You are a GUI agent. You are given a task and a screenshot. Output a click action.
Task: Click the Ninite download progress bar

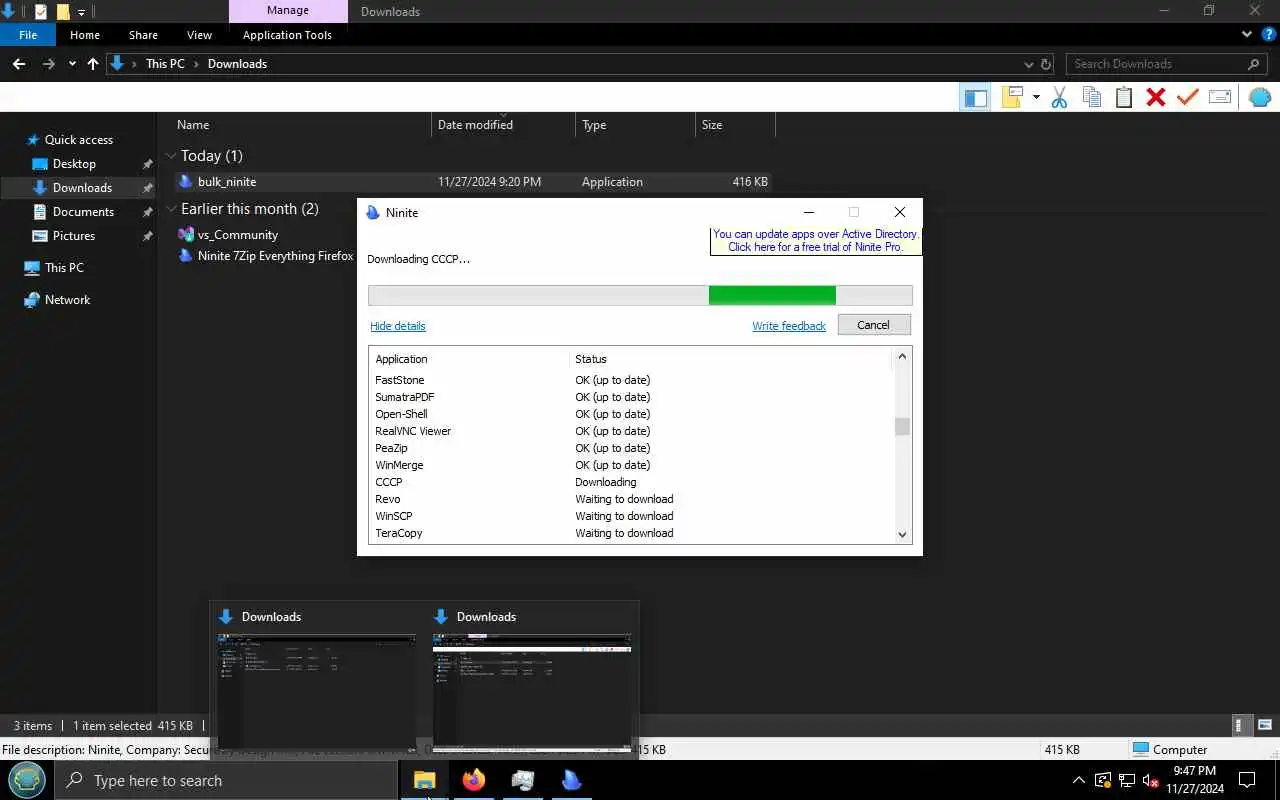click(x=640, y=295)
